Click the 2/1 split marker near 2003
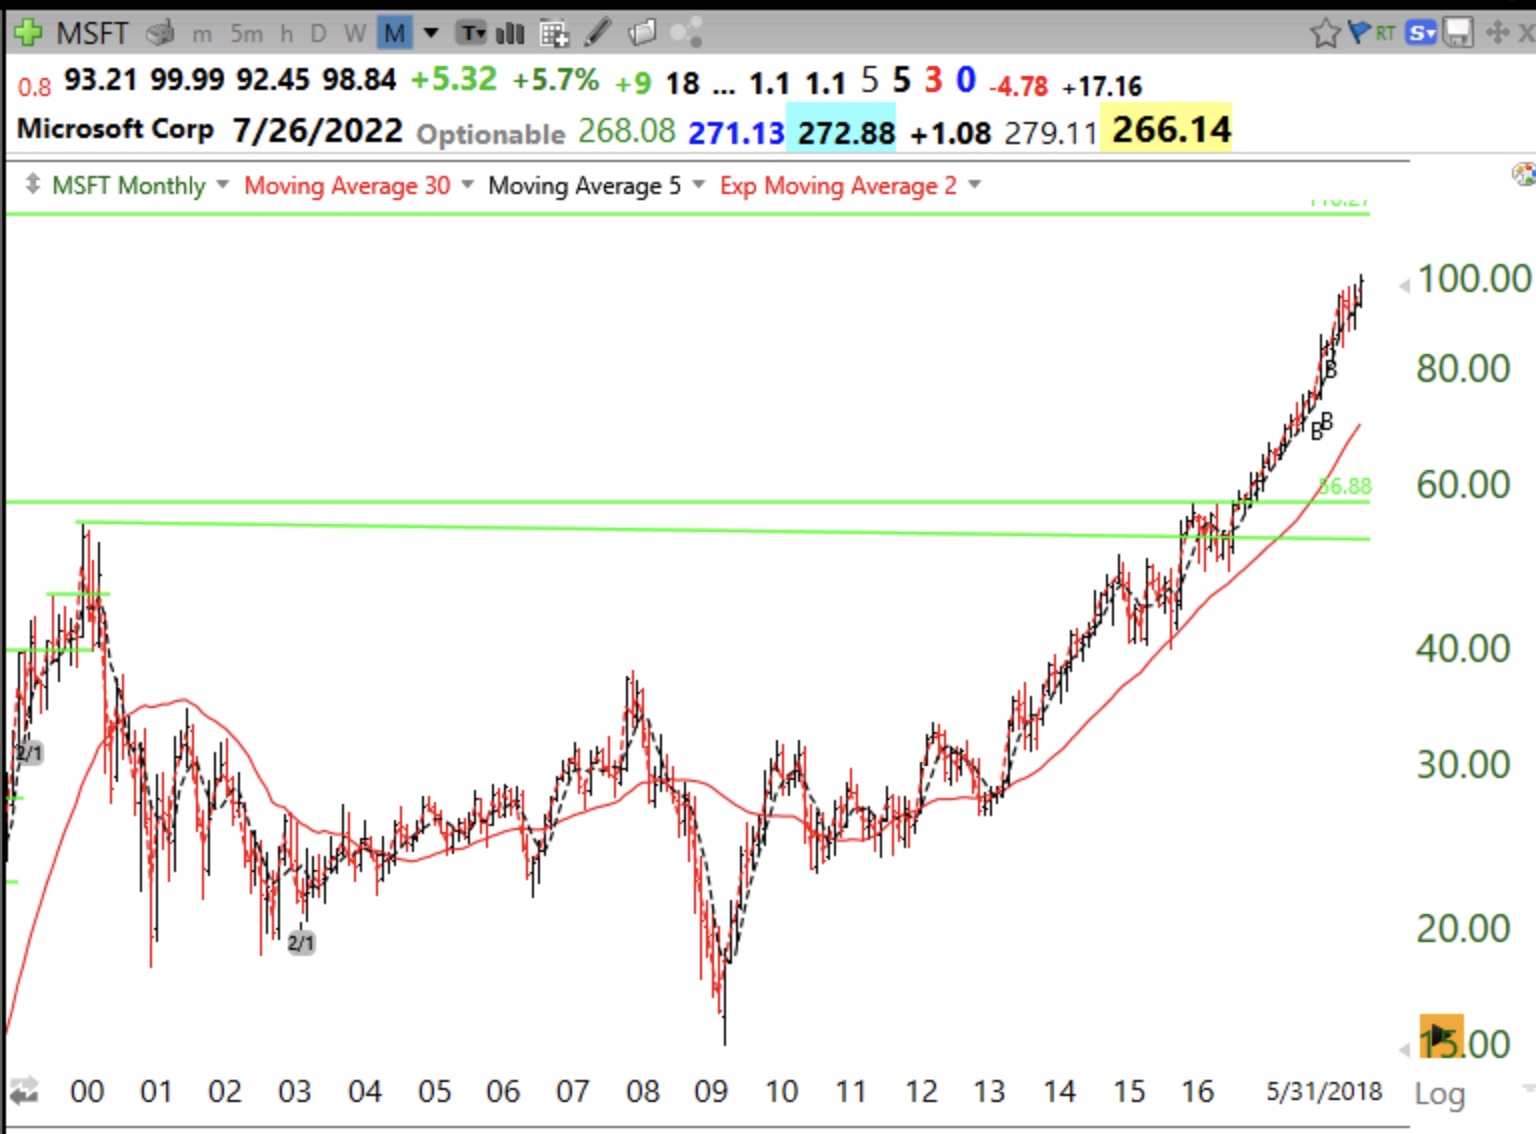Screen dimensions: 1536x1134 pyautogui.click(x=301, y=942)
